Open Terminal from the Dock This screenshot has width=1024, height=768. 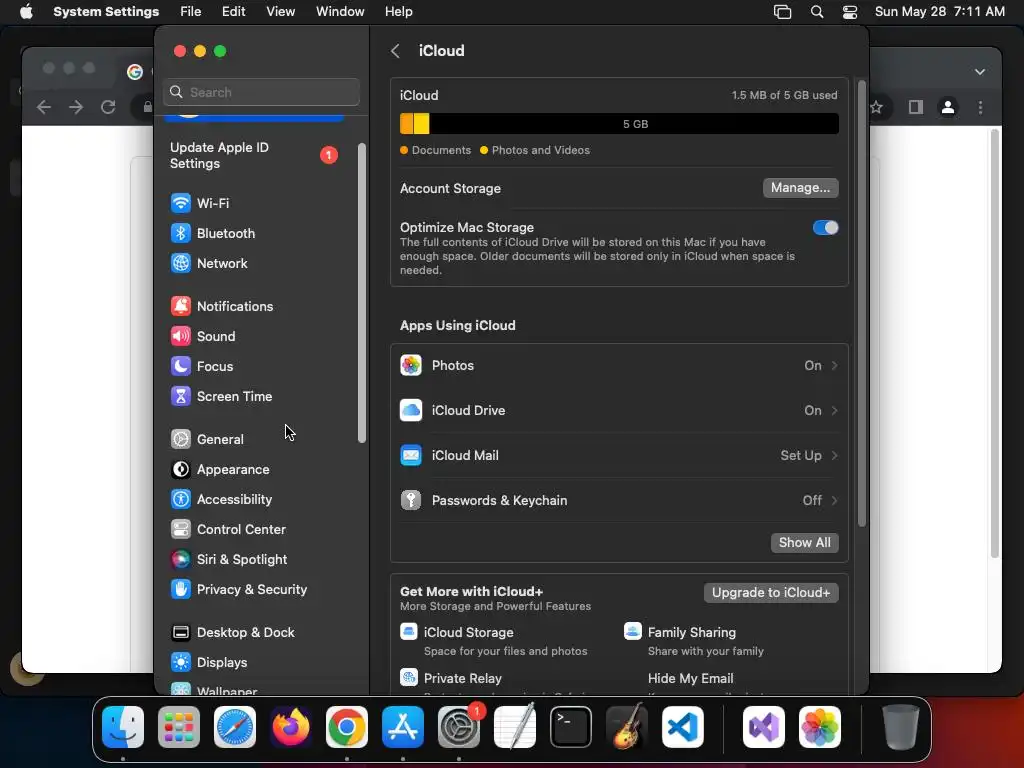click(571, 727)
